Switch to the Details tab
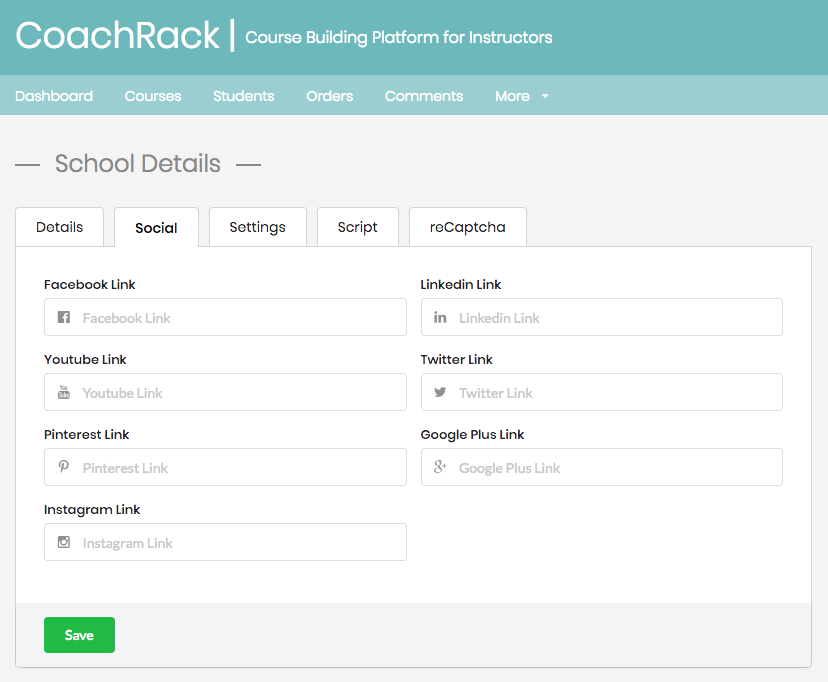The height and width of the screenshot is (682, 828). 60,227
